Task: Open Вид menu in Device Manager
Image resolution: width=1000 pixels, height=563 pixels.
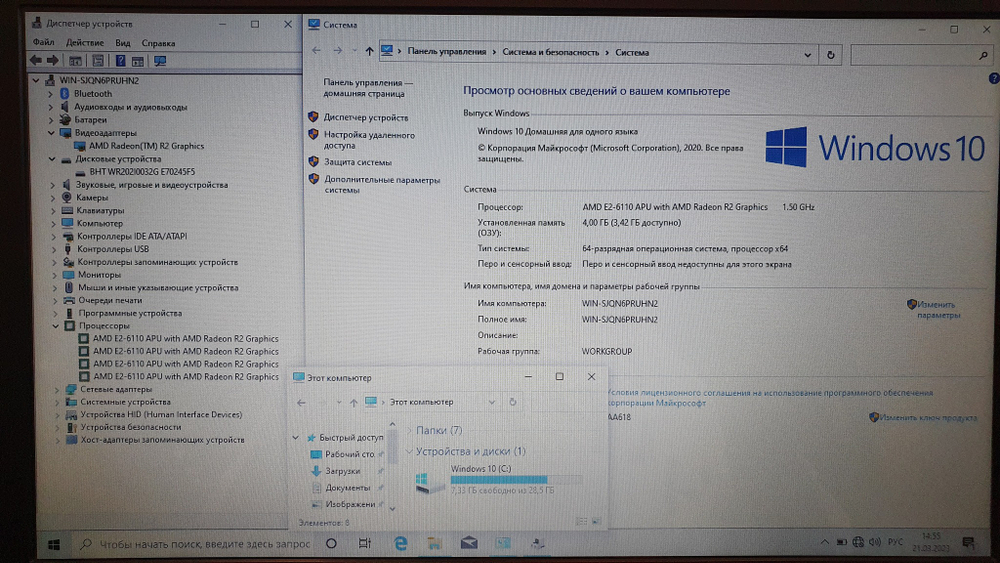Action: pos(122,43)
